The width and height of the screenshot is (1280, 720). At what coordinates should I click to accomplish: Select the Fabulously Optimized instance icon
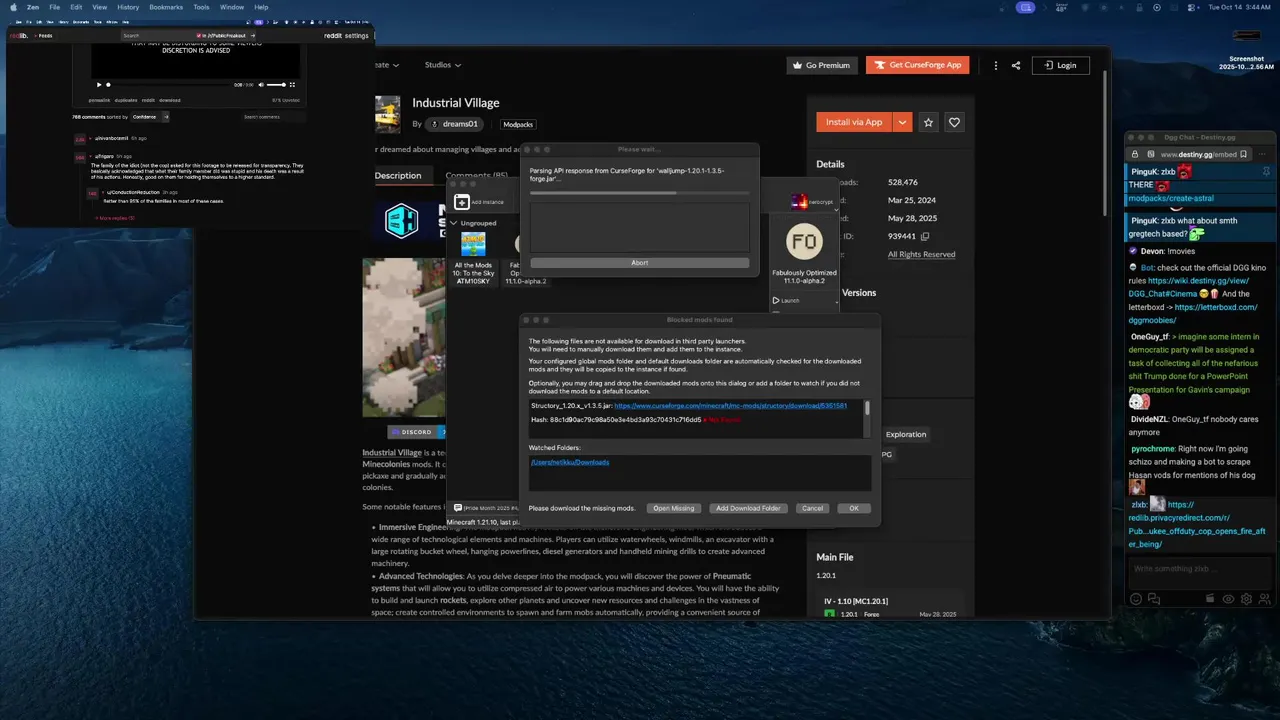(x=804, y=242)
